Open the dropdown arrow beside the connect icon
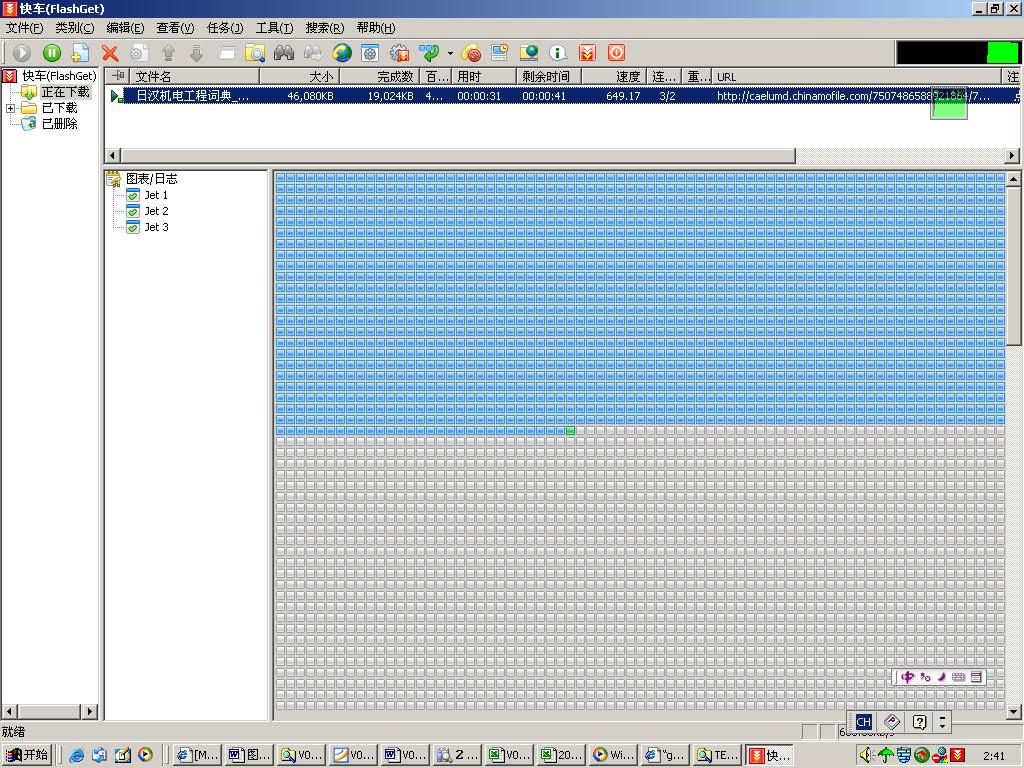Screen dimensions: 1024x768 coord(450,53)
